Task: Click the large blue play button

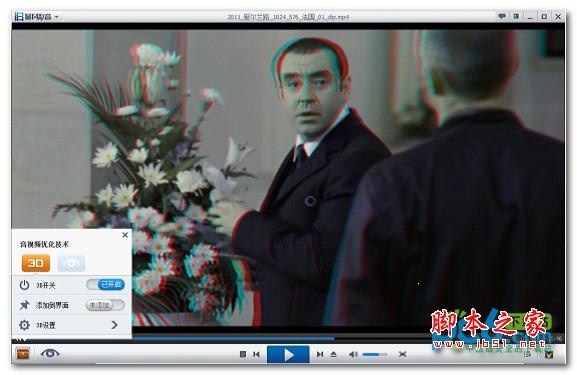Action: point(288,355)
